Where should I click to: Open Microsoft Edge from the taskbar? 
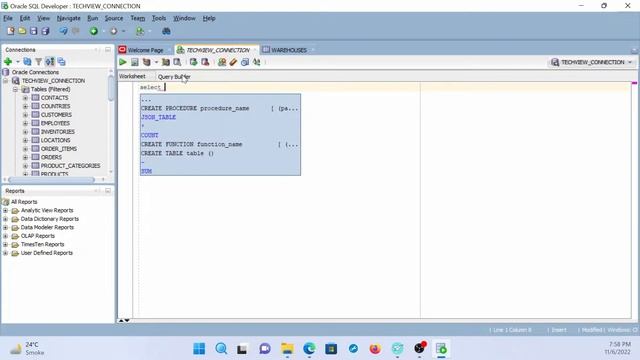(x=309, y=349)
